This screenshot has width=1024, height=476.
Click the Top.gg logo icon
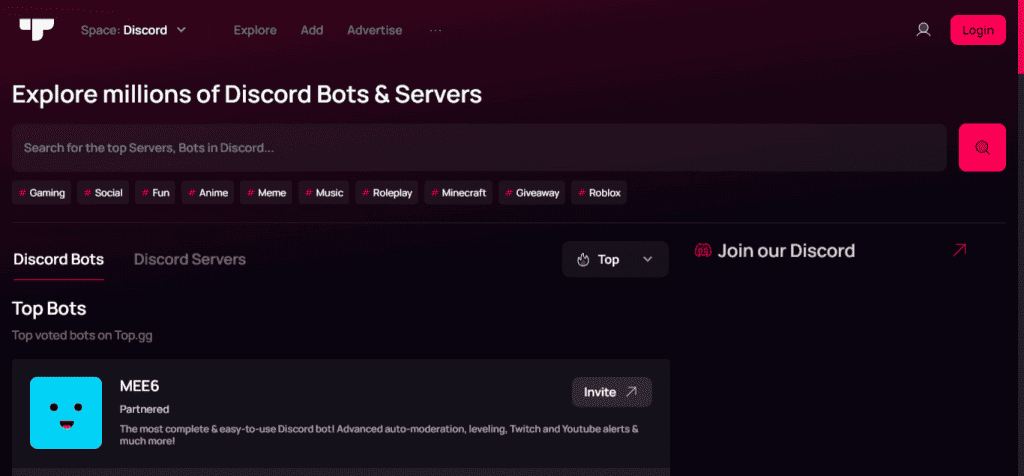pyautogui.click(x=36, y=29)
